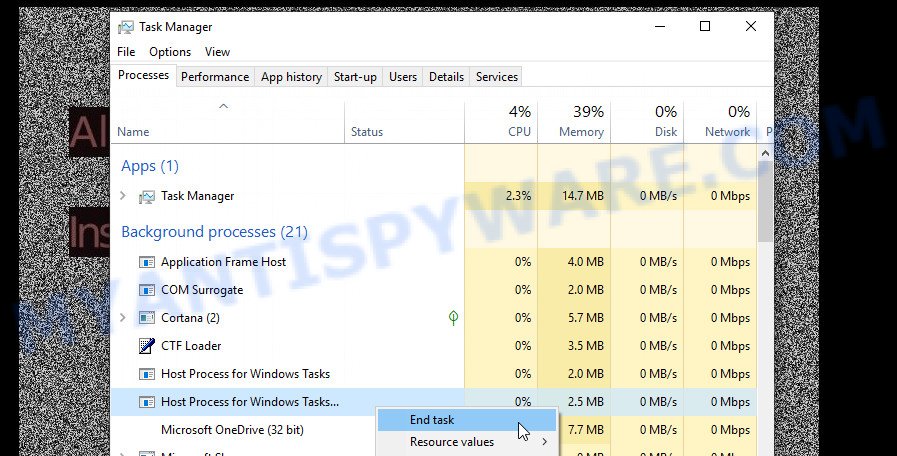
Task: Choose End task from the context menu
Action: [466, 420]
